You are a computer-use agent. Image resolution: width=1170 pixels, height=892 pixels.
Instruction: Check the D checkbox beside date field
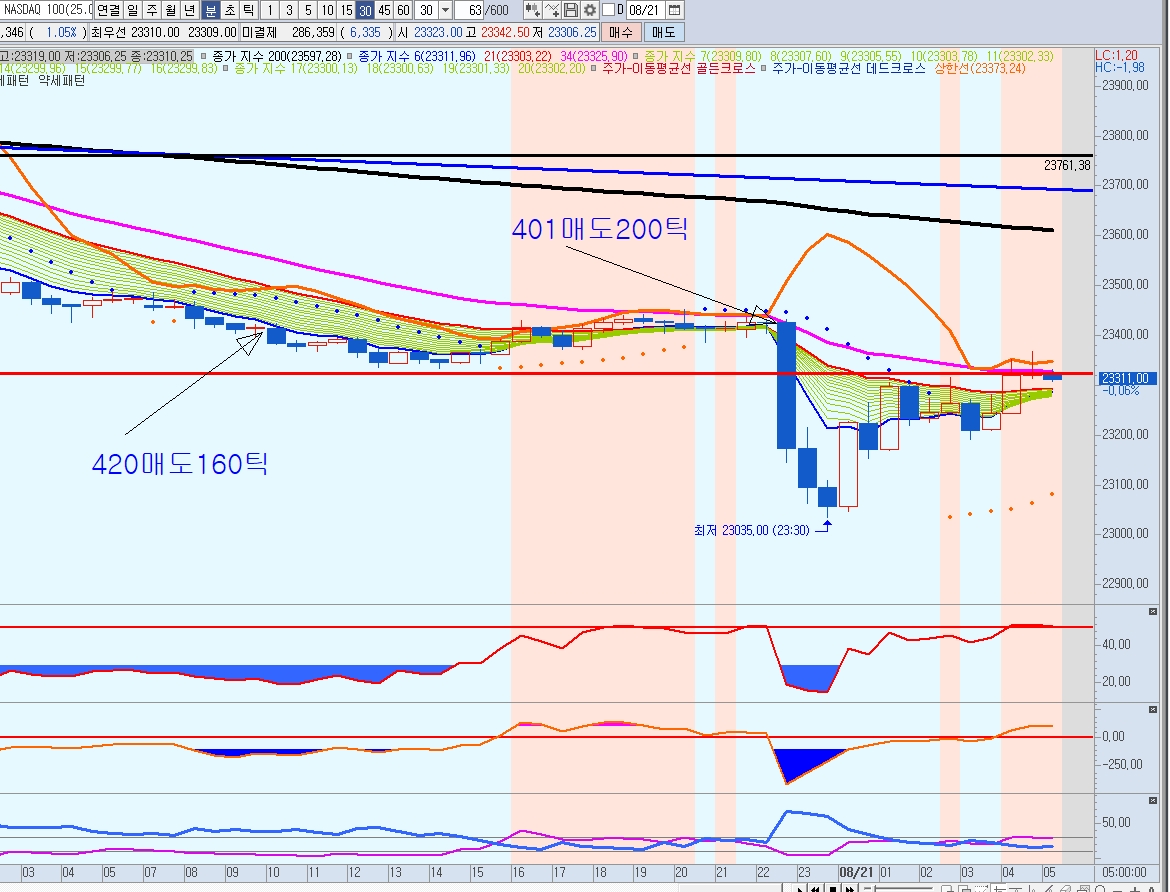pos(607,10)
